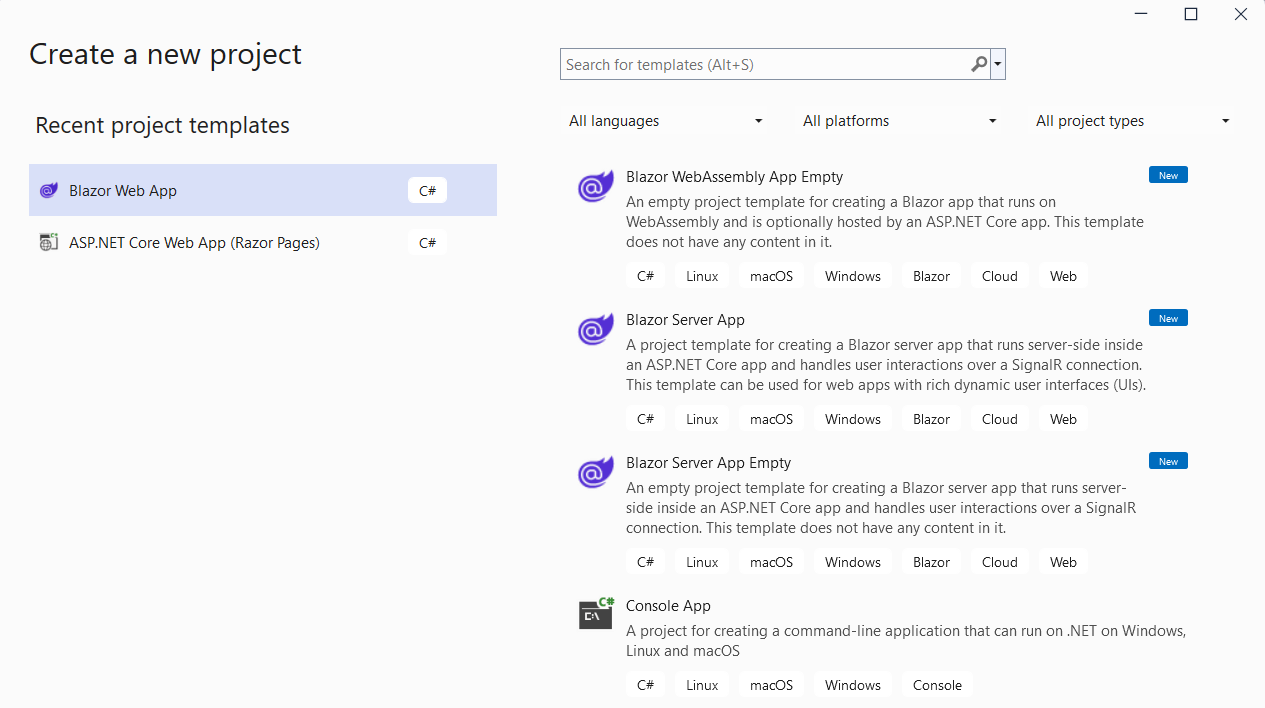Viewport: 1265px width, 708px height.
Task: Click the Blazor WebAssembly App Empty template icon
Action: point(595,186)
